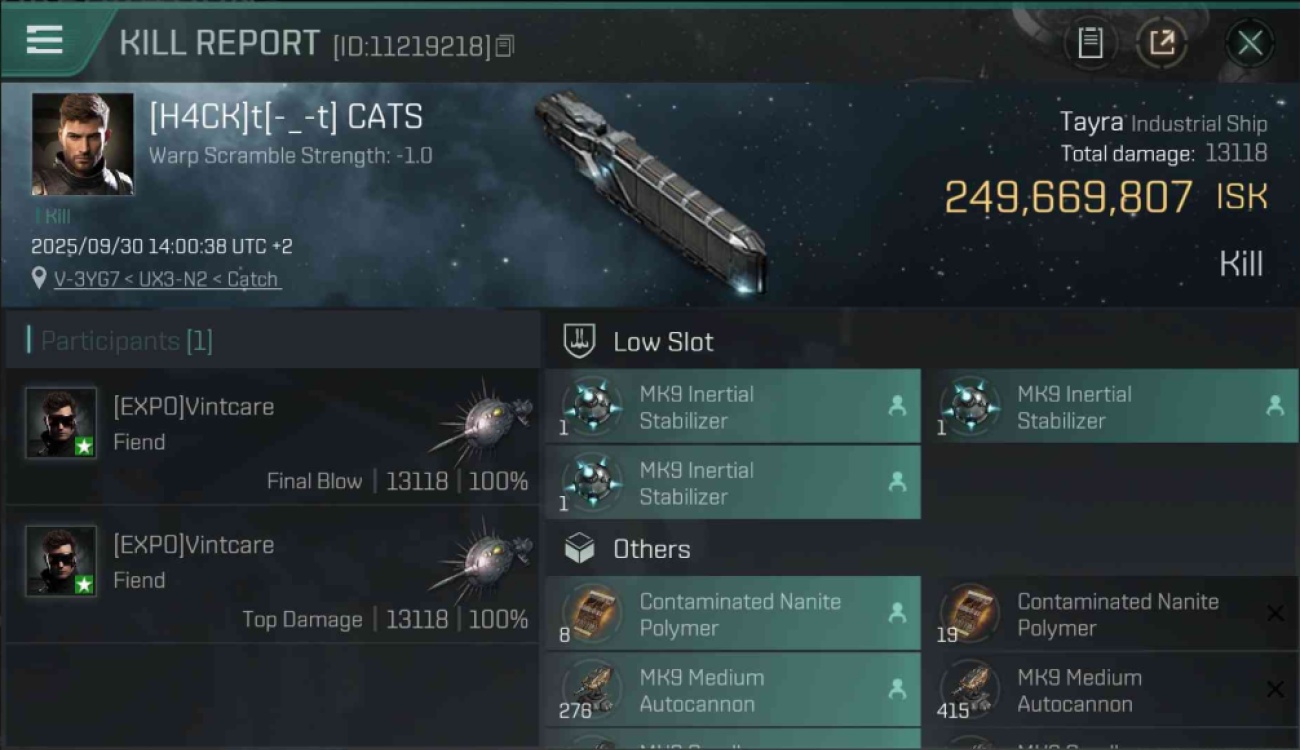Image resolution: width=1300 pixels, height=750 pixels.
Task: Click the Low Slot section icon
Action: coord(580,341)
